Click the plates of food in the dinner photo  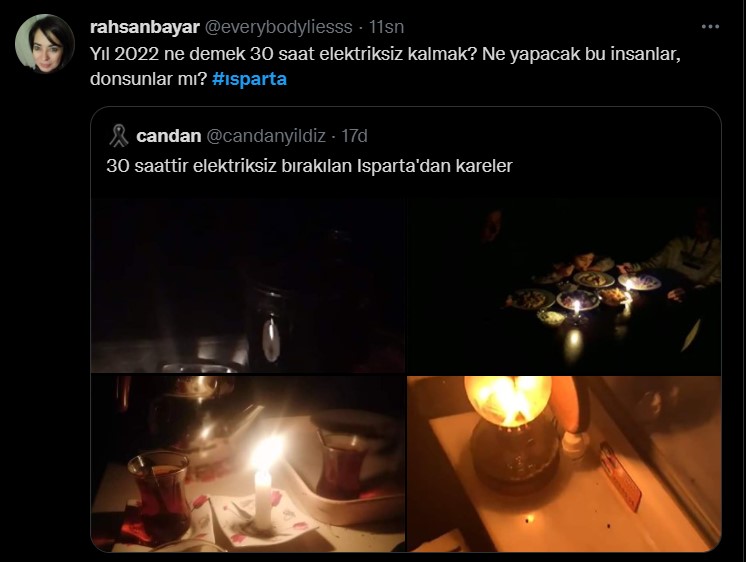(583, 293)
